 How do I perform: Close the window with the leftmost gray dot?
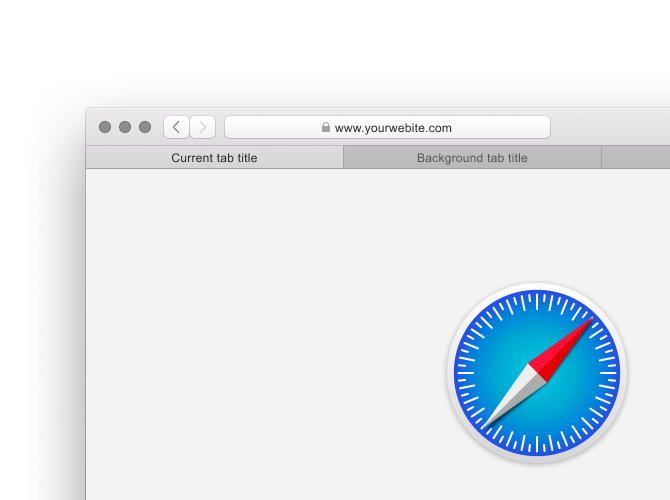coord(105,127)
